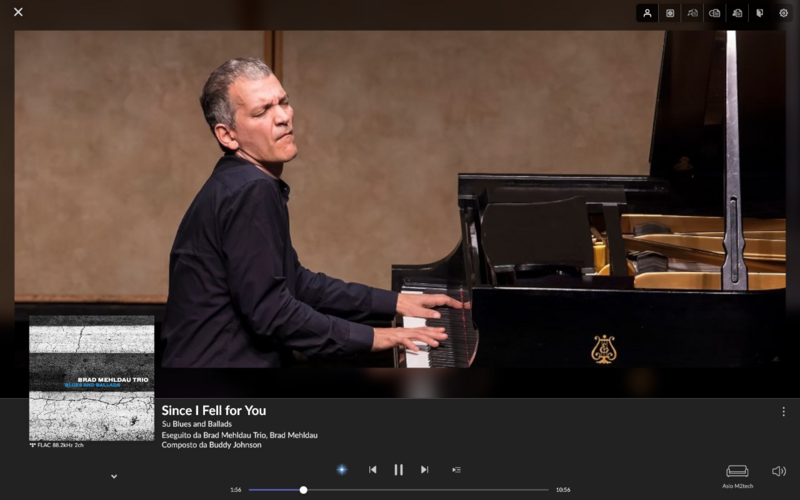Click the playback progress slider handle
The image size is (800, 500).
coord(303,490)
